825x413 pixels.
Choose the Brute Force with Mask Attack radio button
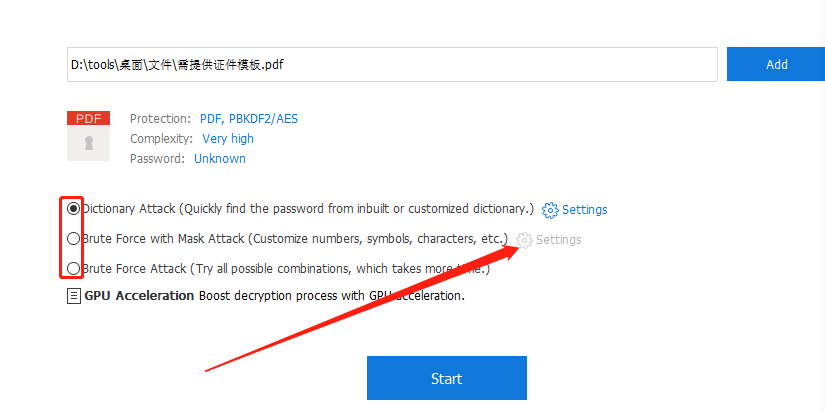73,239
